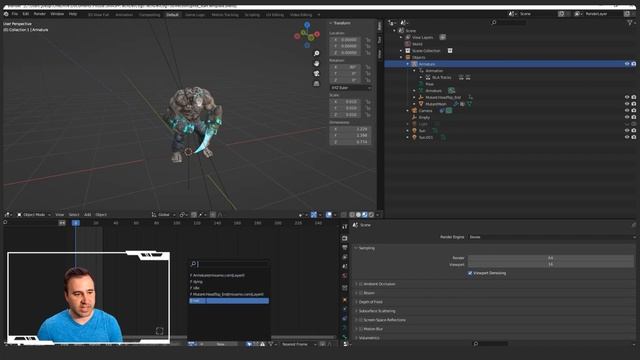Screen dimensions: 640x360
Task: Select the Camera object in outliner
Action: point(425,111)
